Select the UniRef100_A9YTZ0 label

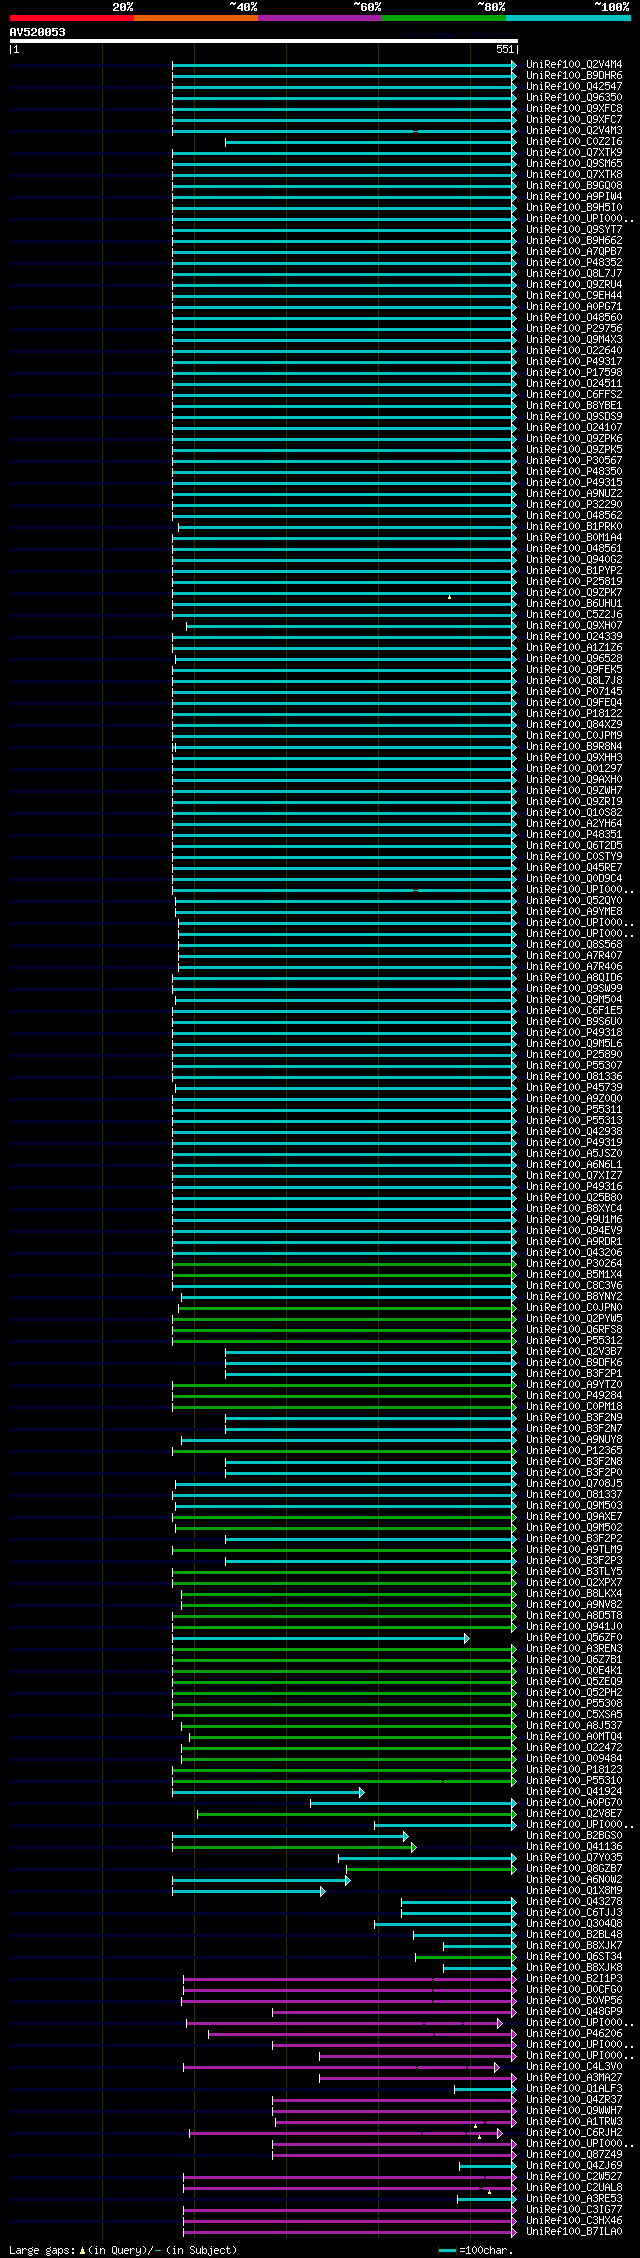point(574,1385)
